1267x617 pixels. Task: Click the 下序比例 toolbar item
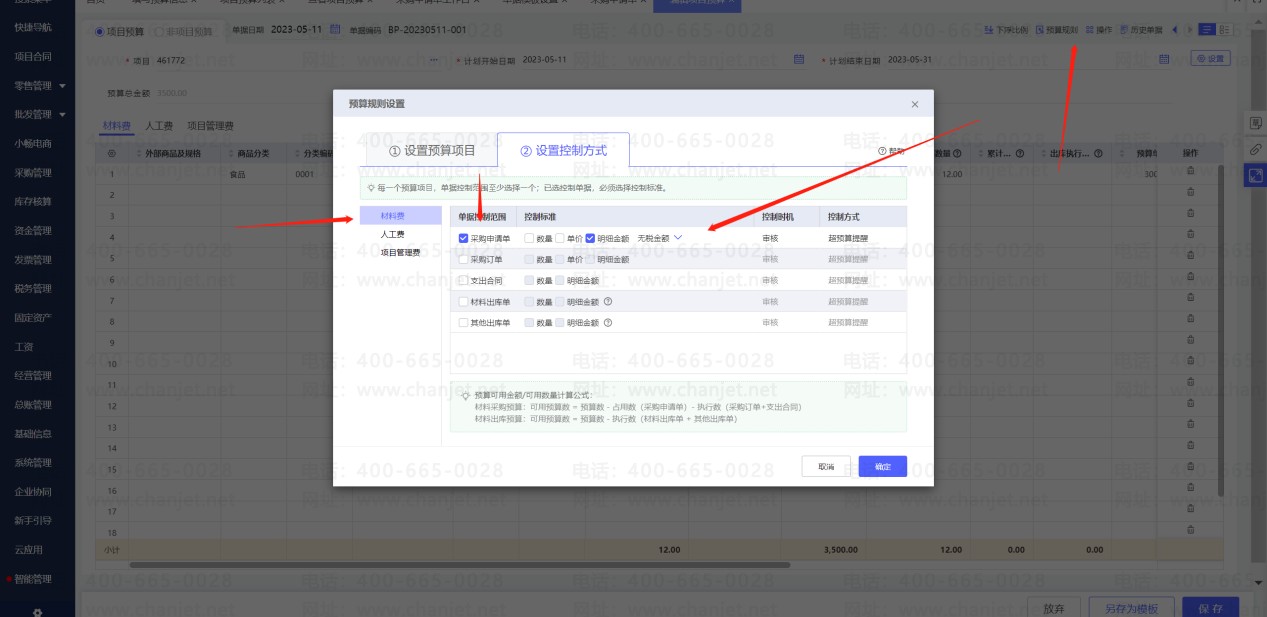1005,30
